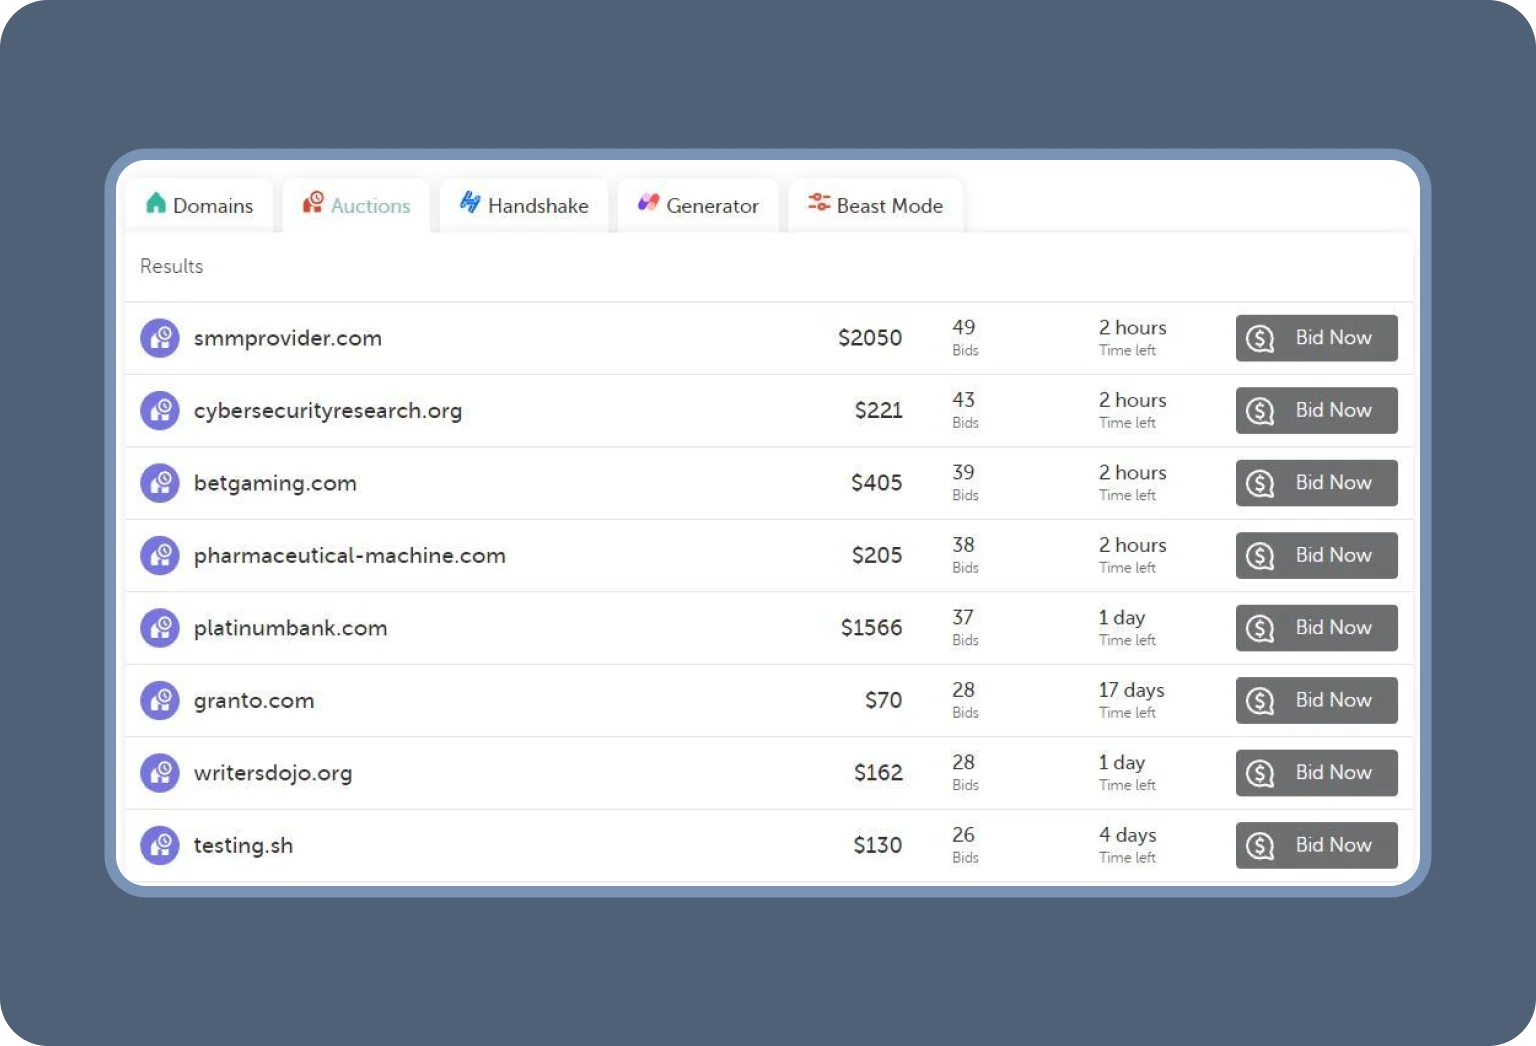Place a bid on betgaming.com
The height and width of the screenshot is (1046, 1536).
click(x=1316, y=483)
